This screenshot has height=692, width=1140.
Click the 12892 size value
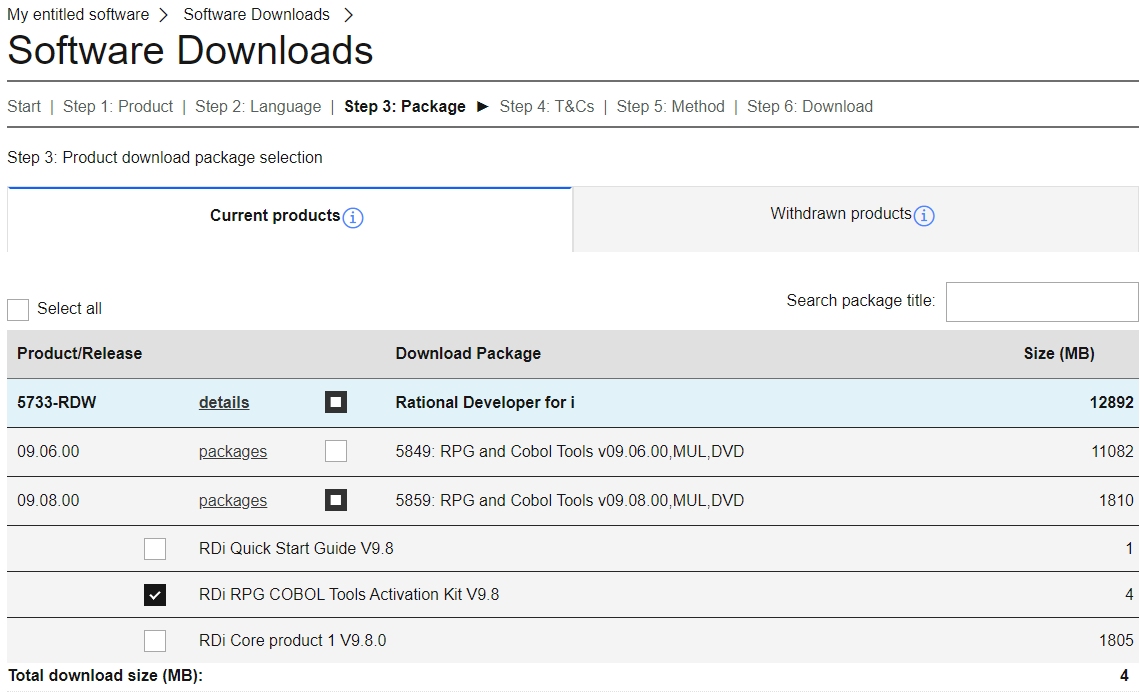tap(1112, 403)
